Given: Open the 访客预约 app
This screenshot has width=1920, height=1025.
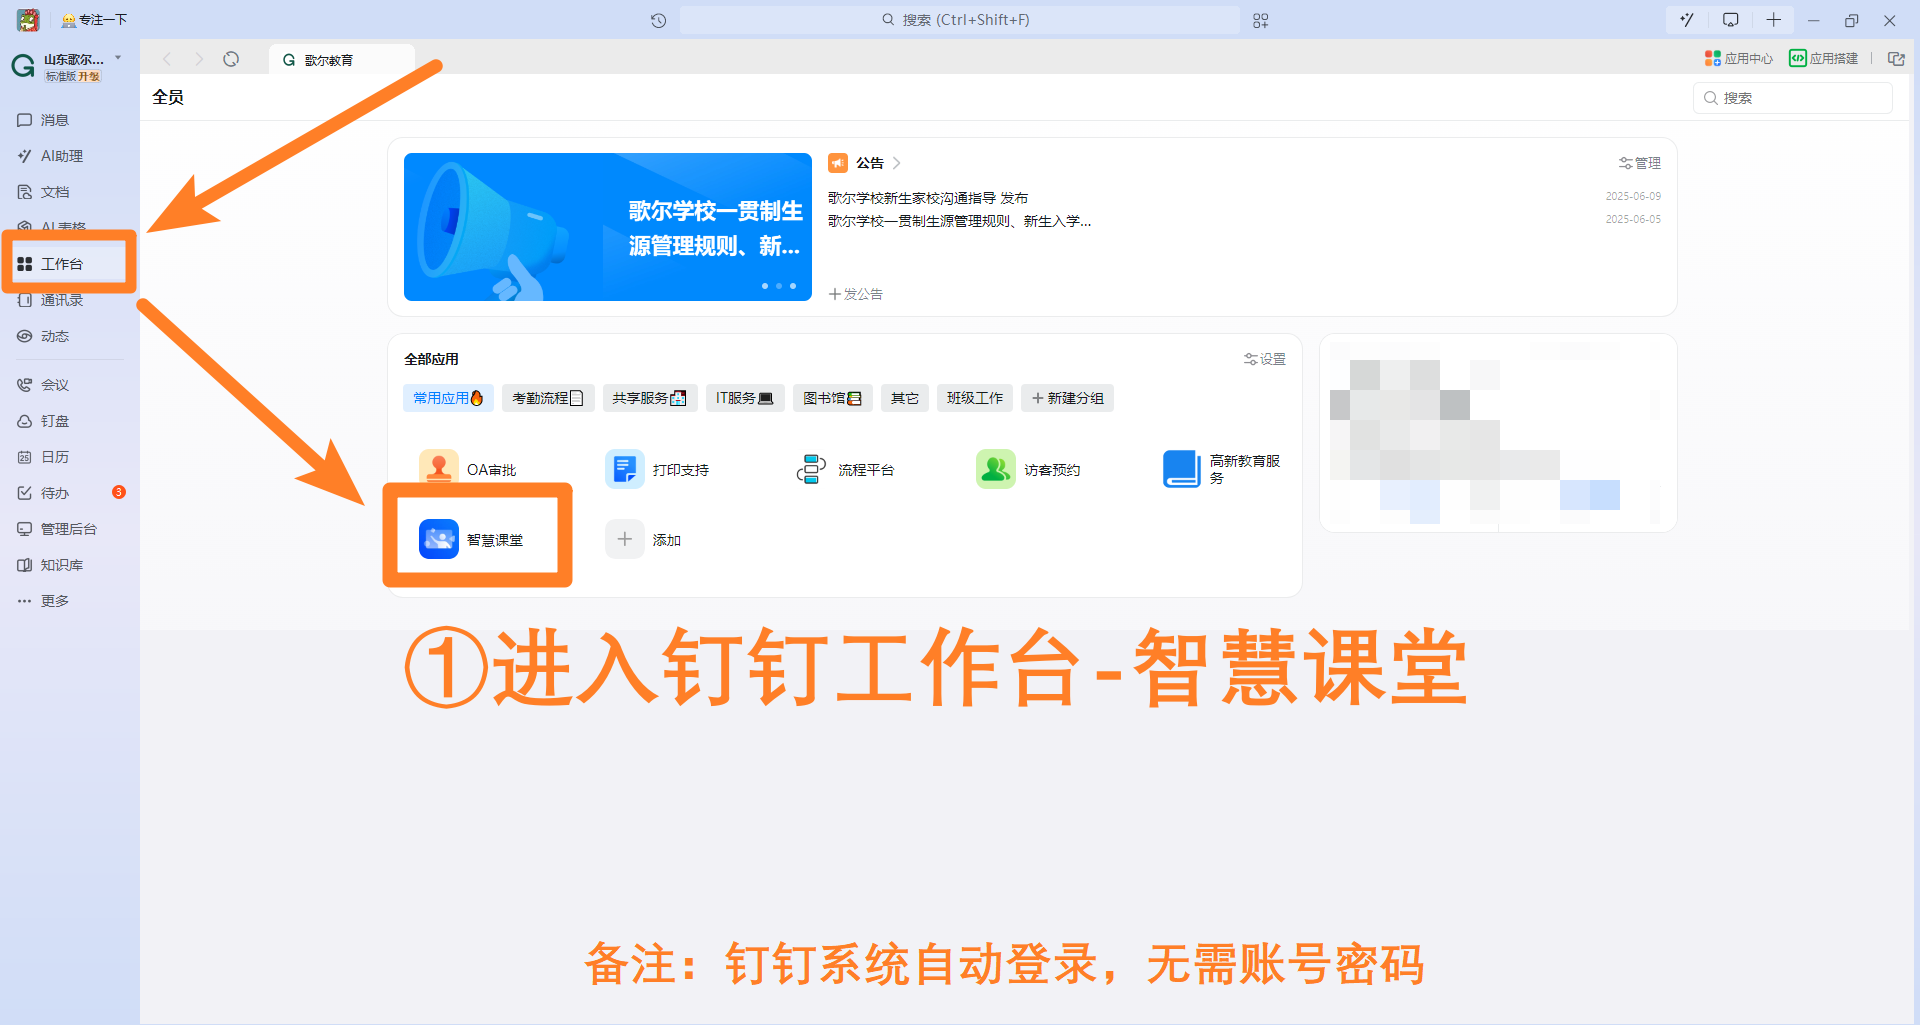Looking at the screenshot, I should click(x=1029, y=469).
